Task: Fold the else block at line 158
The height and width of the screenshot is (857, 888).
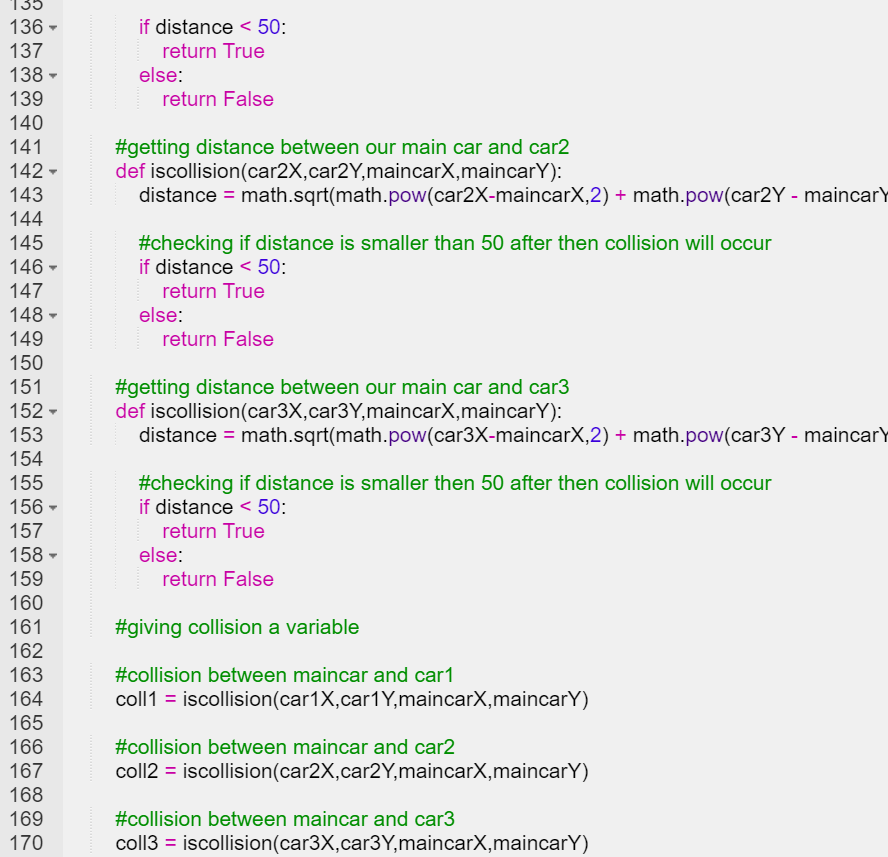Action: click(52, 556)
